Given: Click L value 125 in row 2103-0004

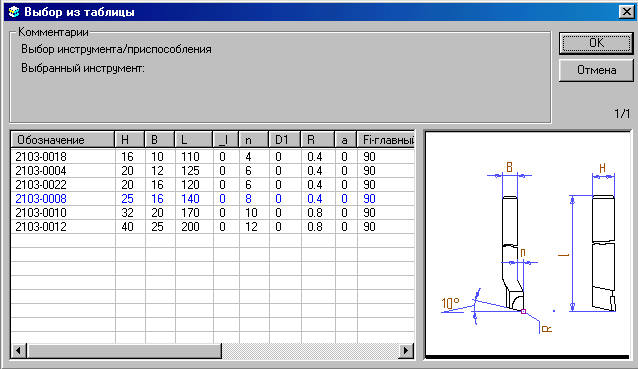Looking at the screenshot, I should point(190,170).
